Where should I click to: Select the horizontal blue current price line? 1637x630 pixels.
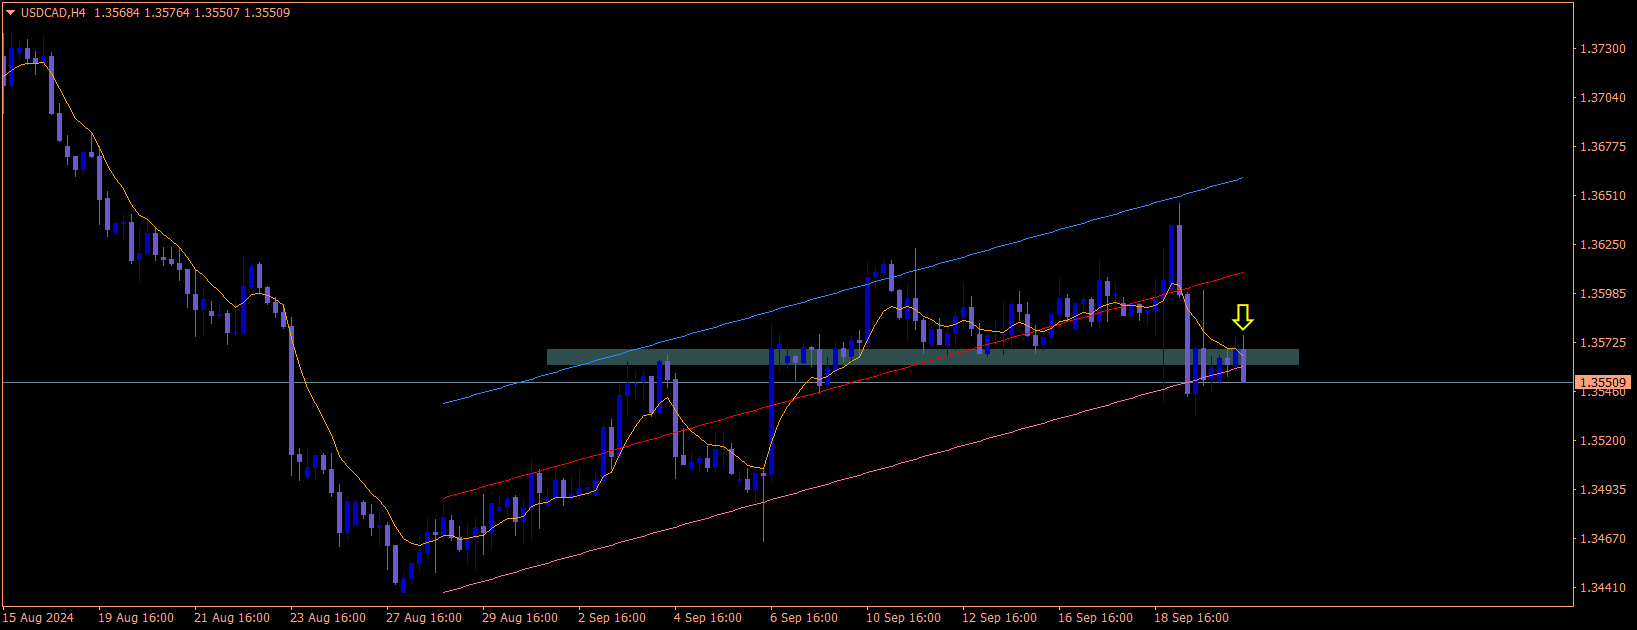pyautogui.click(x=788, y=382)
